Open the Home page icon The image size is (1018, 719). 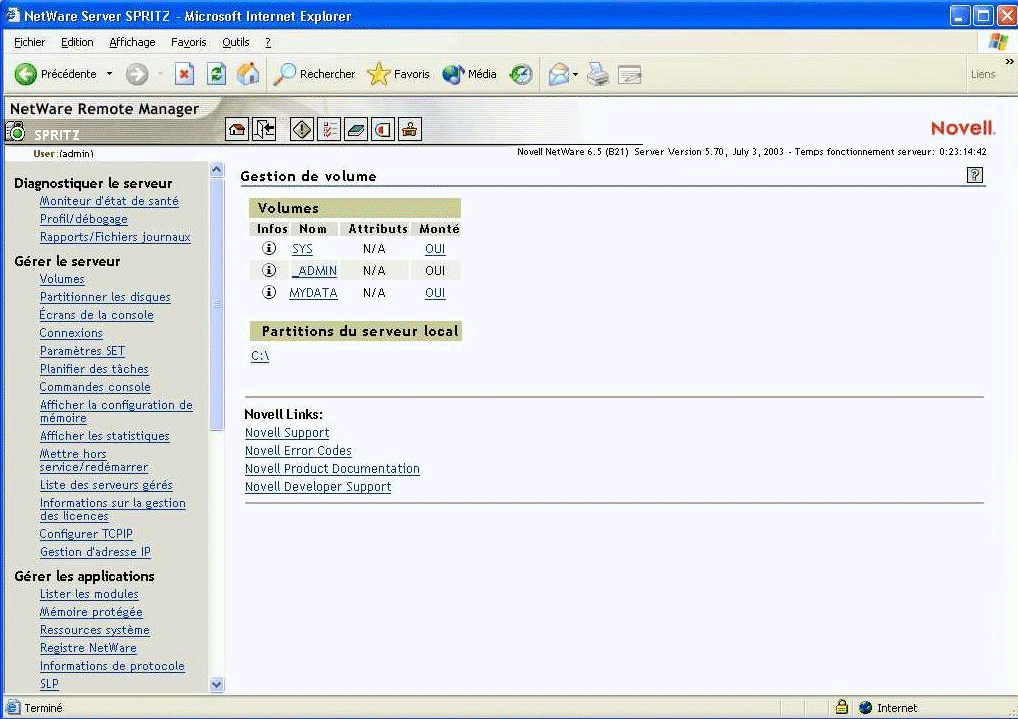coord(238,128)
